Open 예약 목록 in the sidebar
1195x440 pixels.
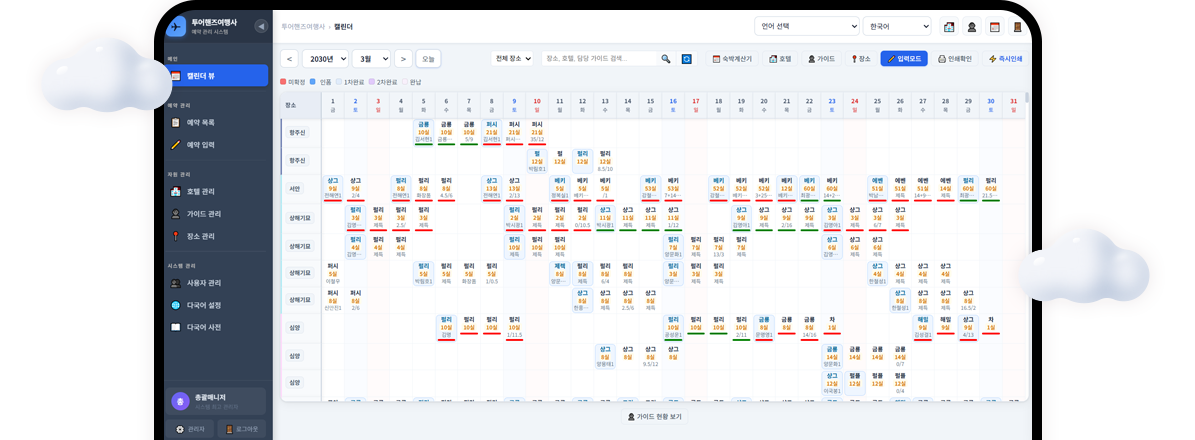[x=200, y=122]
